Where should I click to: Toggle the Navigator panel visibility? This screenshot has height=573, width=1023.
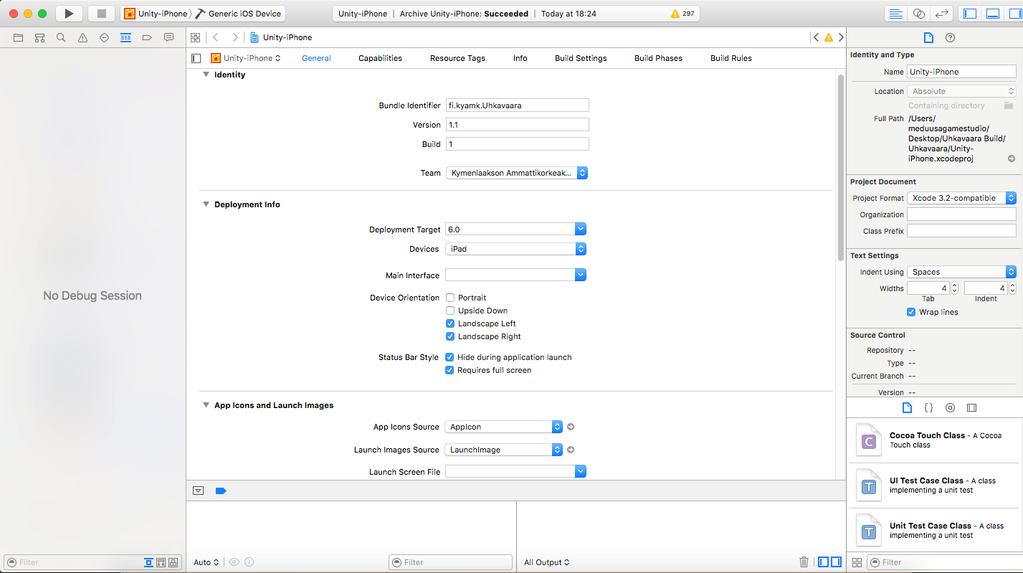tap(970, 14)
